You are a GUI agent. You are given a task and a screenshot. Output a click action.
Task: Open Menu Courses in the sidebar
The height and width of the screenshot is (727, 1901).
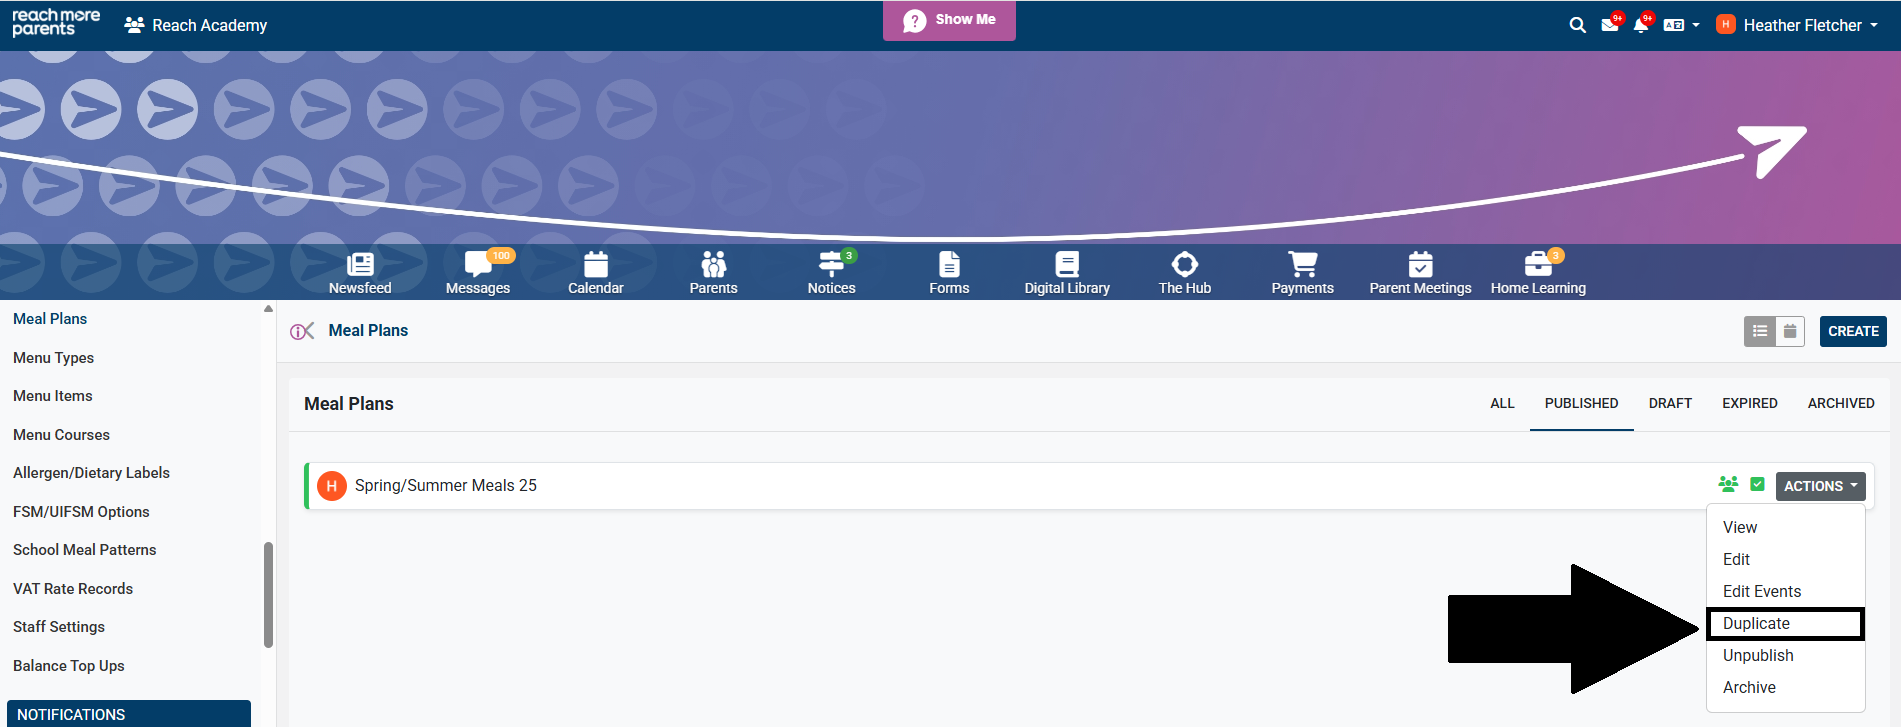click(x=61, y=435)
